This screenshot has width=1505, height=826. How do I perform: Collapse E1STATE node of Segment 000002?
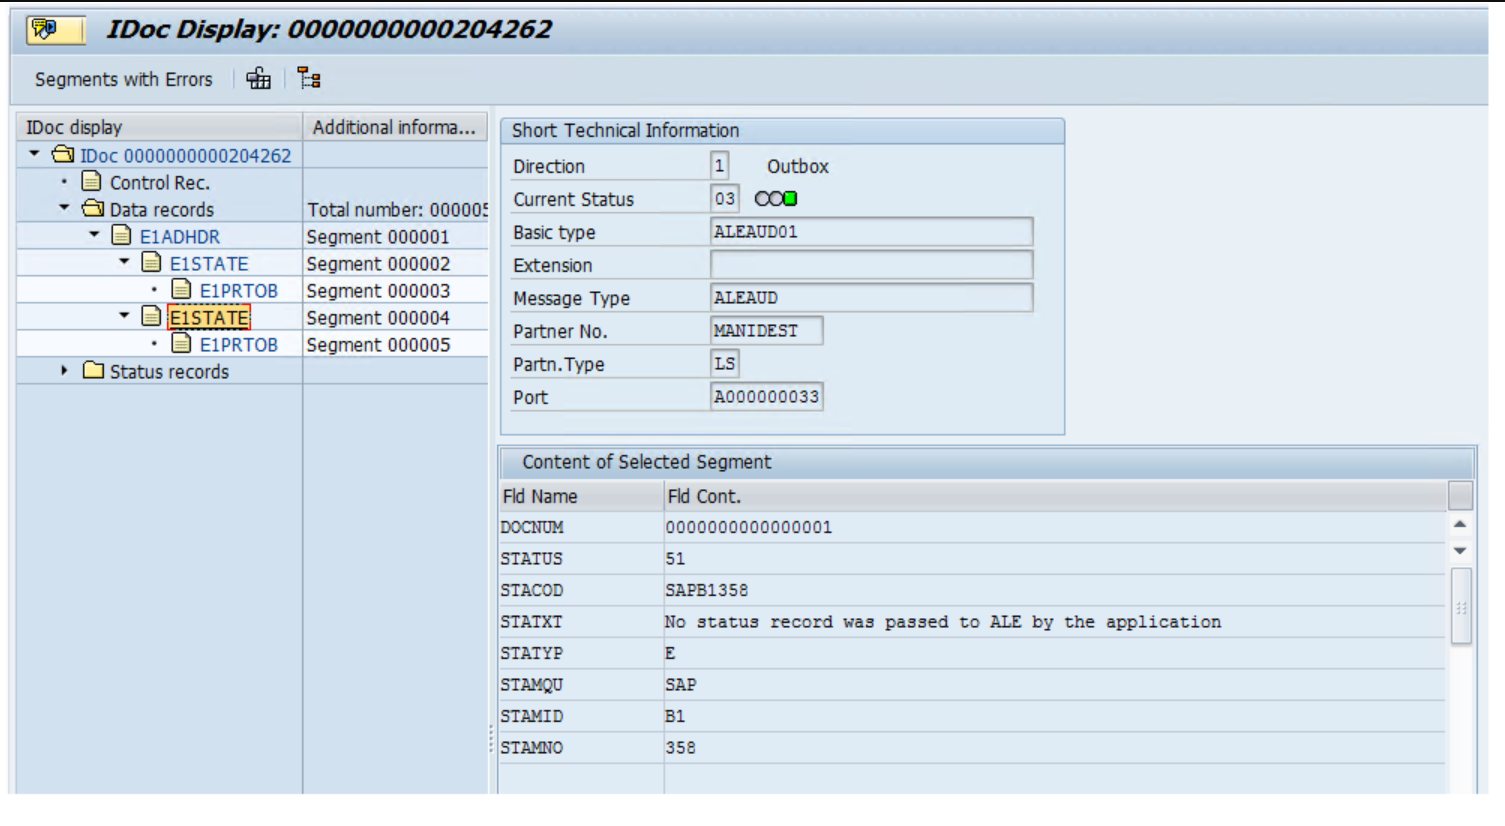coord(124,262)
